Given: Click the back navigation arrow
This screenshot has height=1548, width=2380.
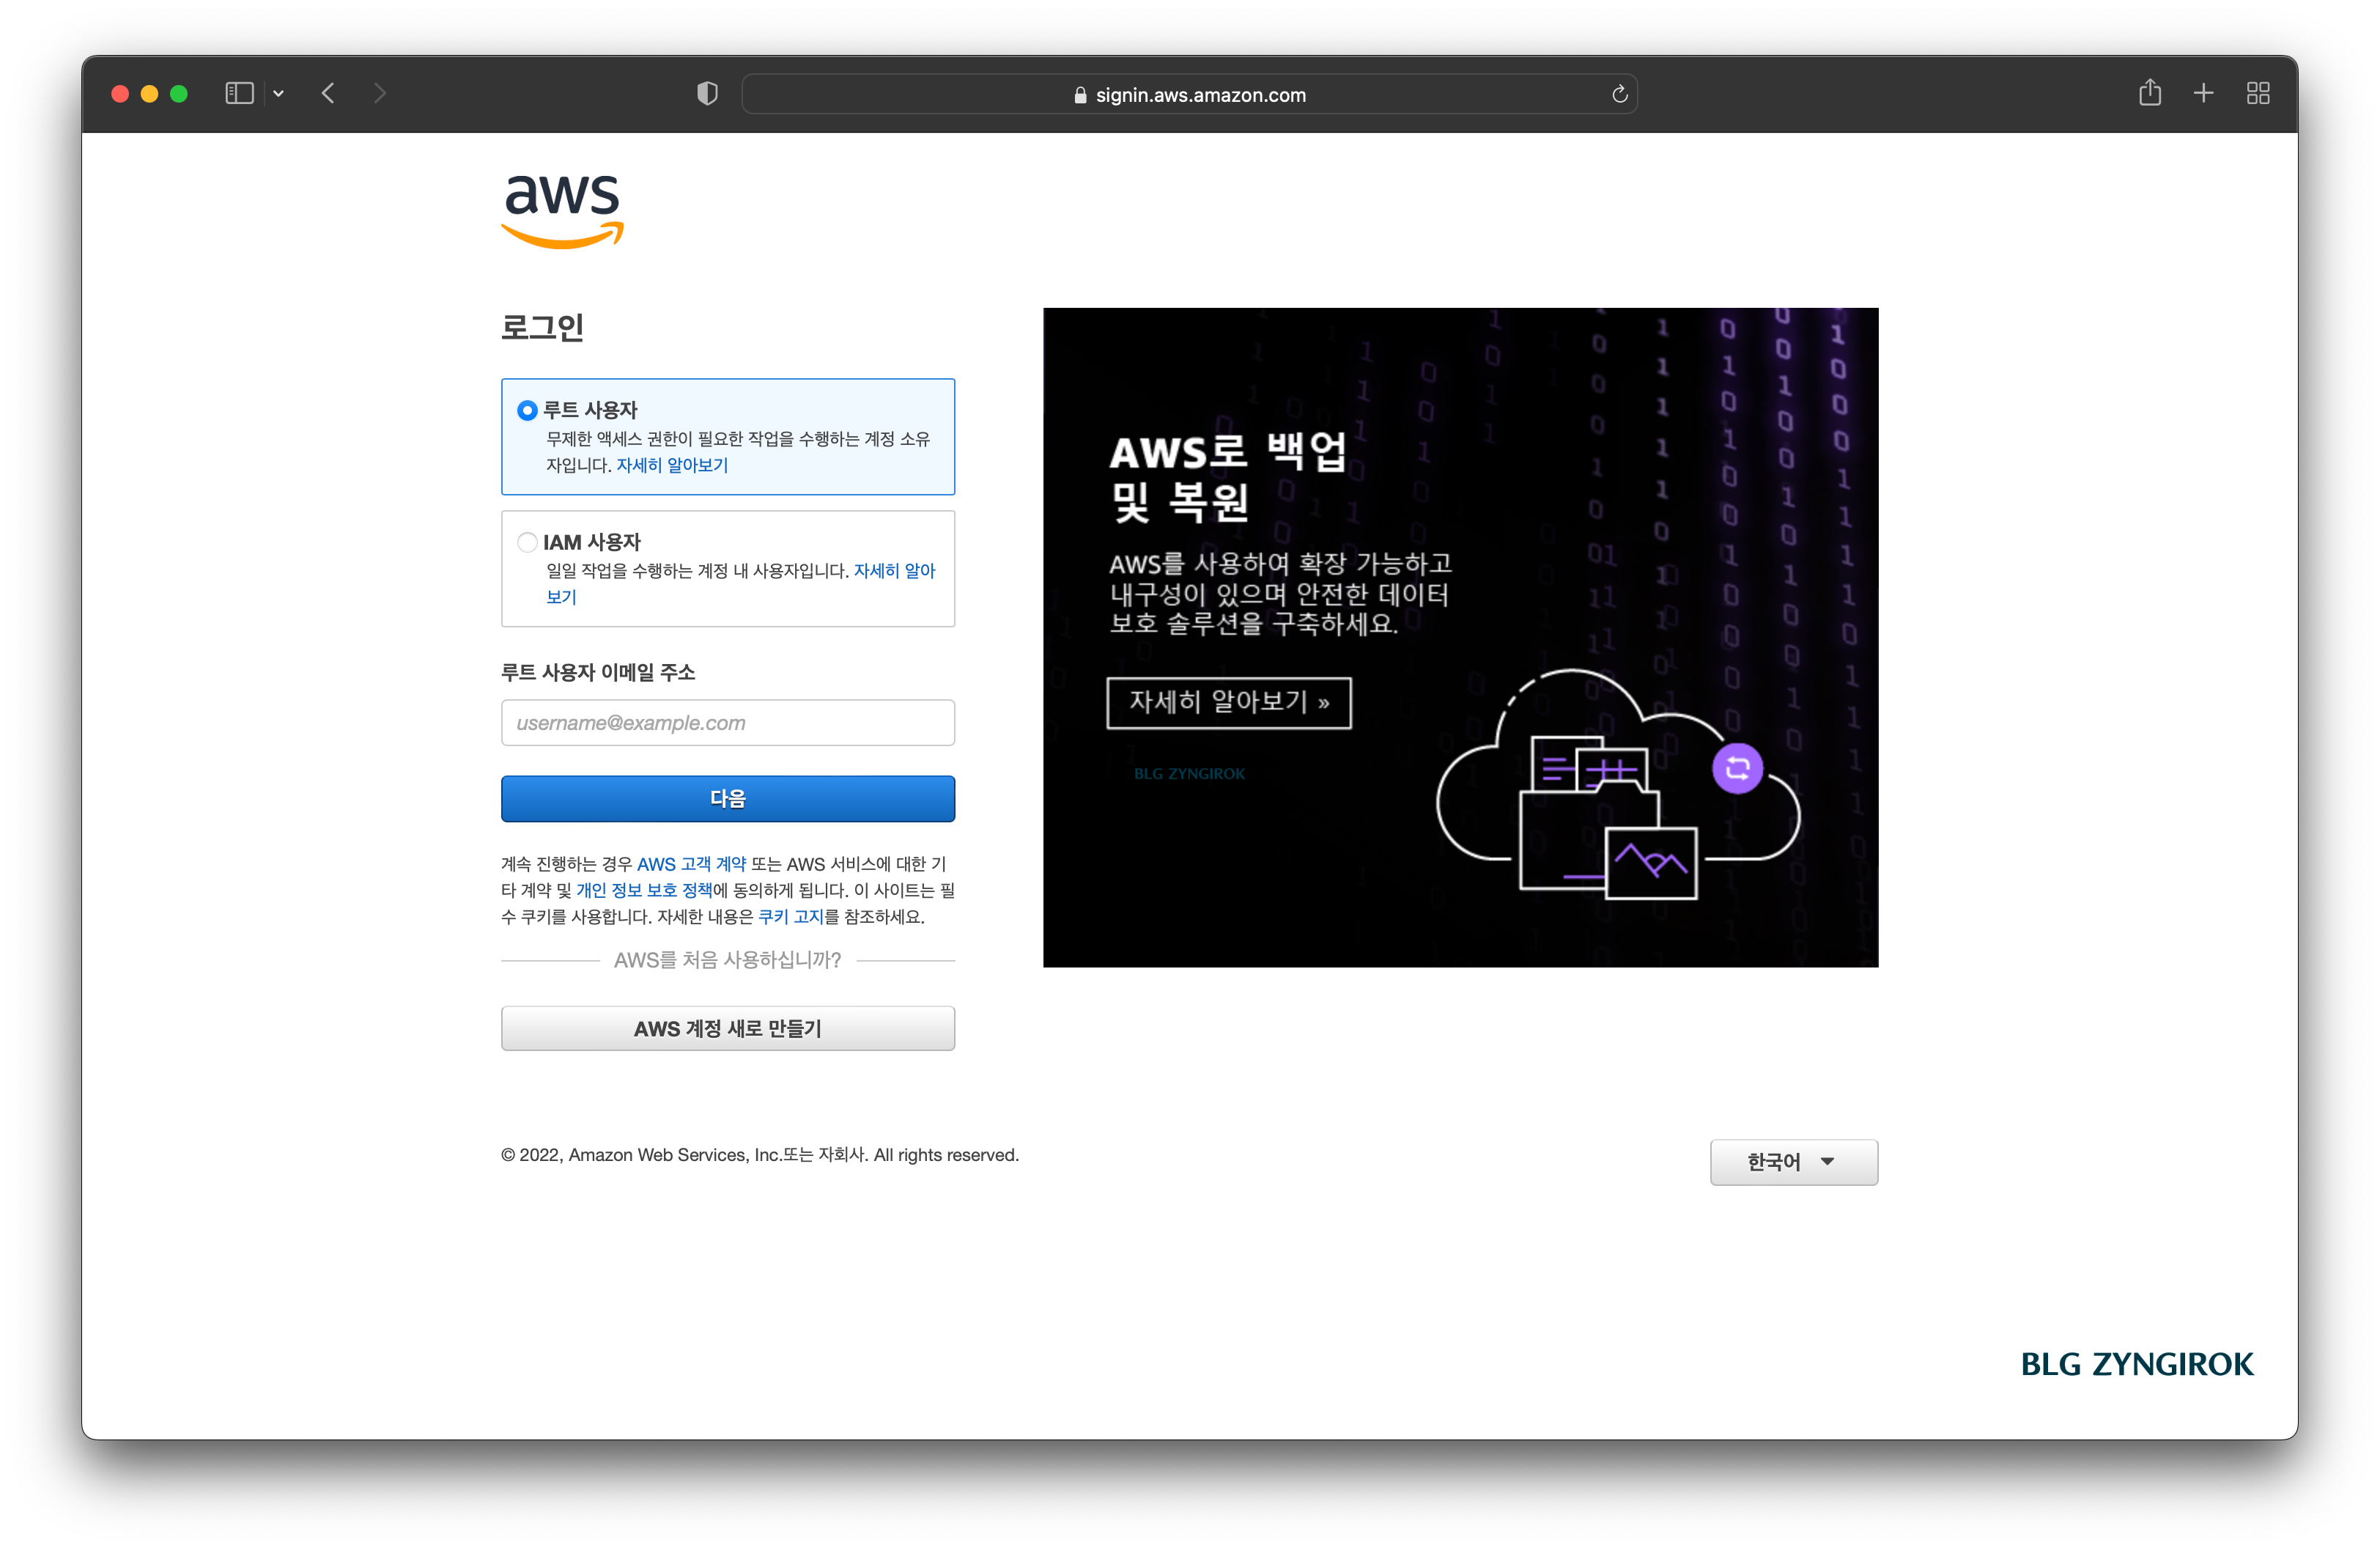Looking at the screenshot, I should 328,93.
